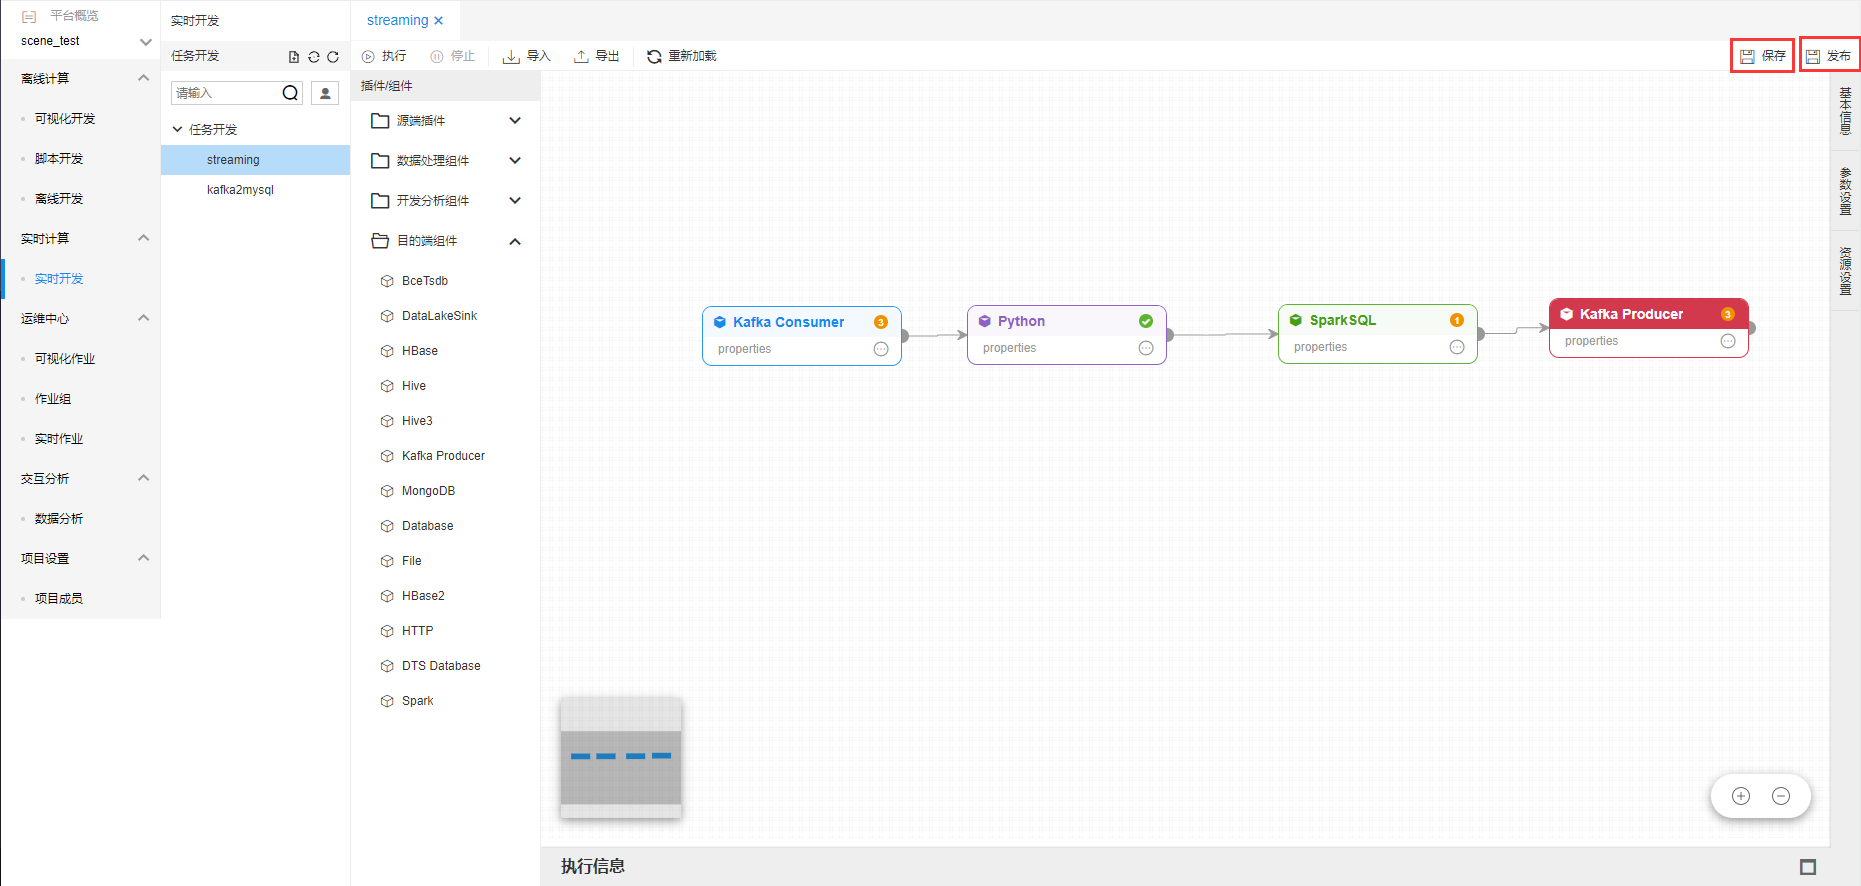Click Python node green check badge
Screen dimensions: 1861x886
click(1146, 321)
